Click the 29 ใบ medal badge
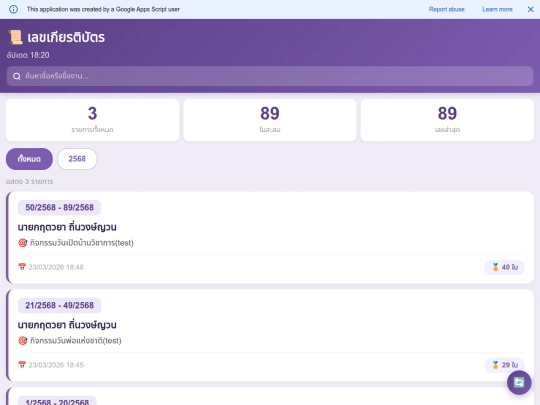The image size is (540, 405). 505,365
